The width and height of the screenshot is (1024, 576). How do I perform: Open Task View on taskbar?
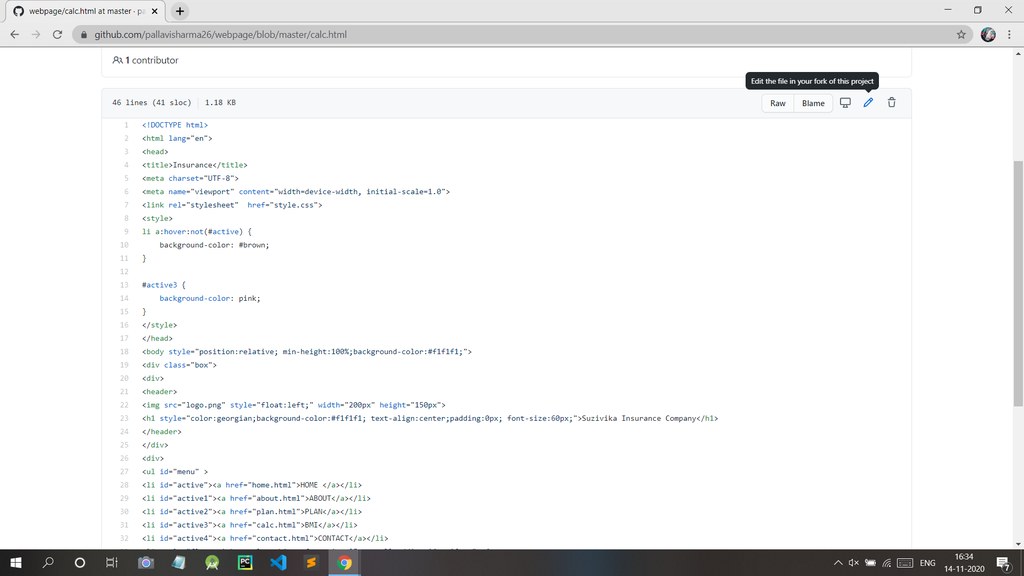tap(112, 562)
